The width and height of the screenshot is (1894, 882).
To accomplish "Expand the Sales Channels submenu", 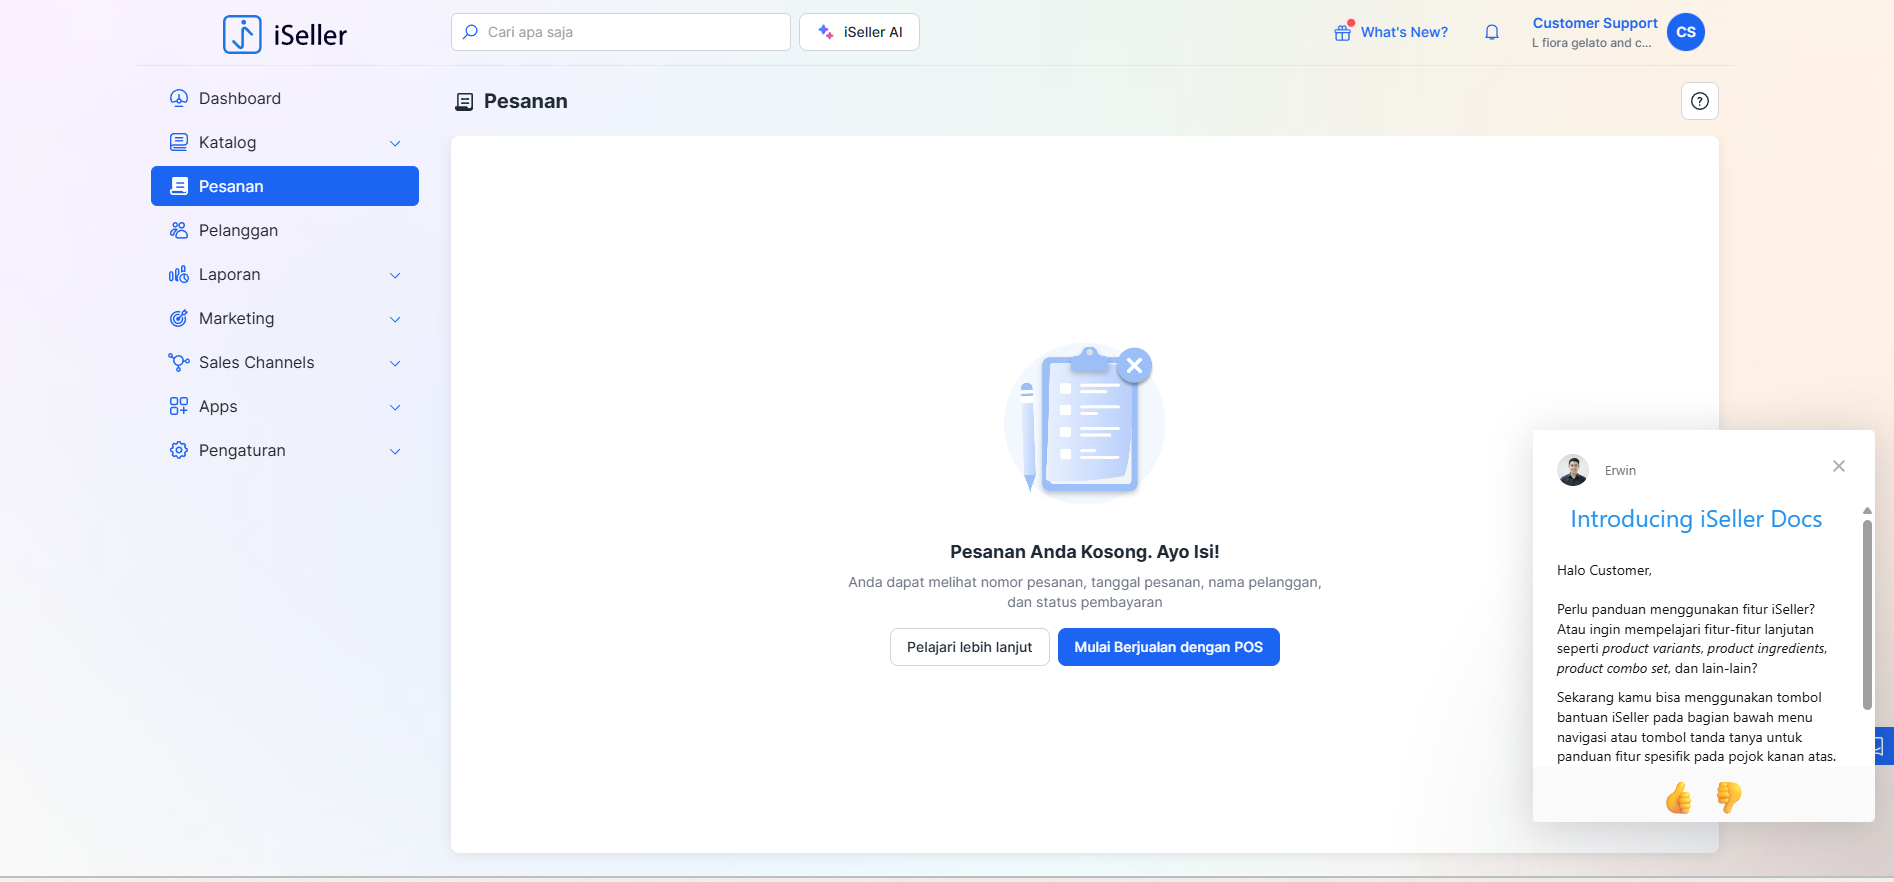I will click(x=395, y=363).
